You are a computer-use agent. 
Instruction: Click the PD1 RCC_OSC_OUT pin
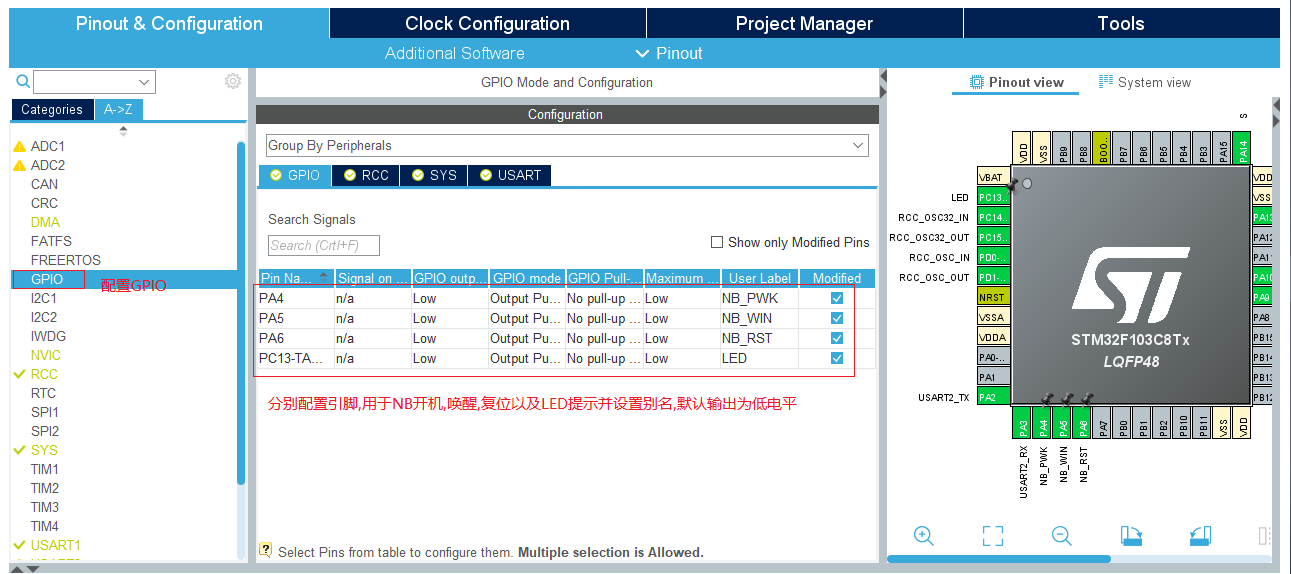tap(992, 277)
